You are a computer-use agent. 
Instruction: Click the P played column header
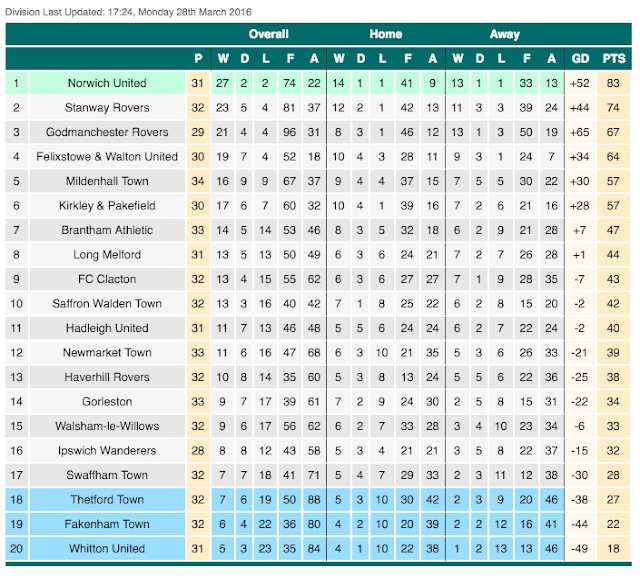[198, 59]
